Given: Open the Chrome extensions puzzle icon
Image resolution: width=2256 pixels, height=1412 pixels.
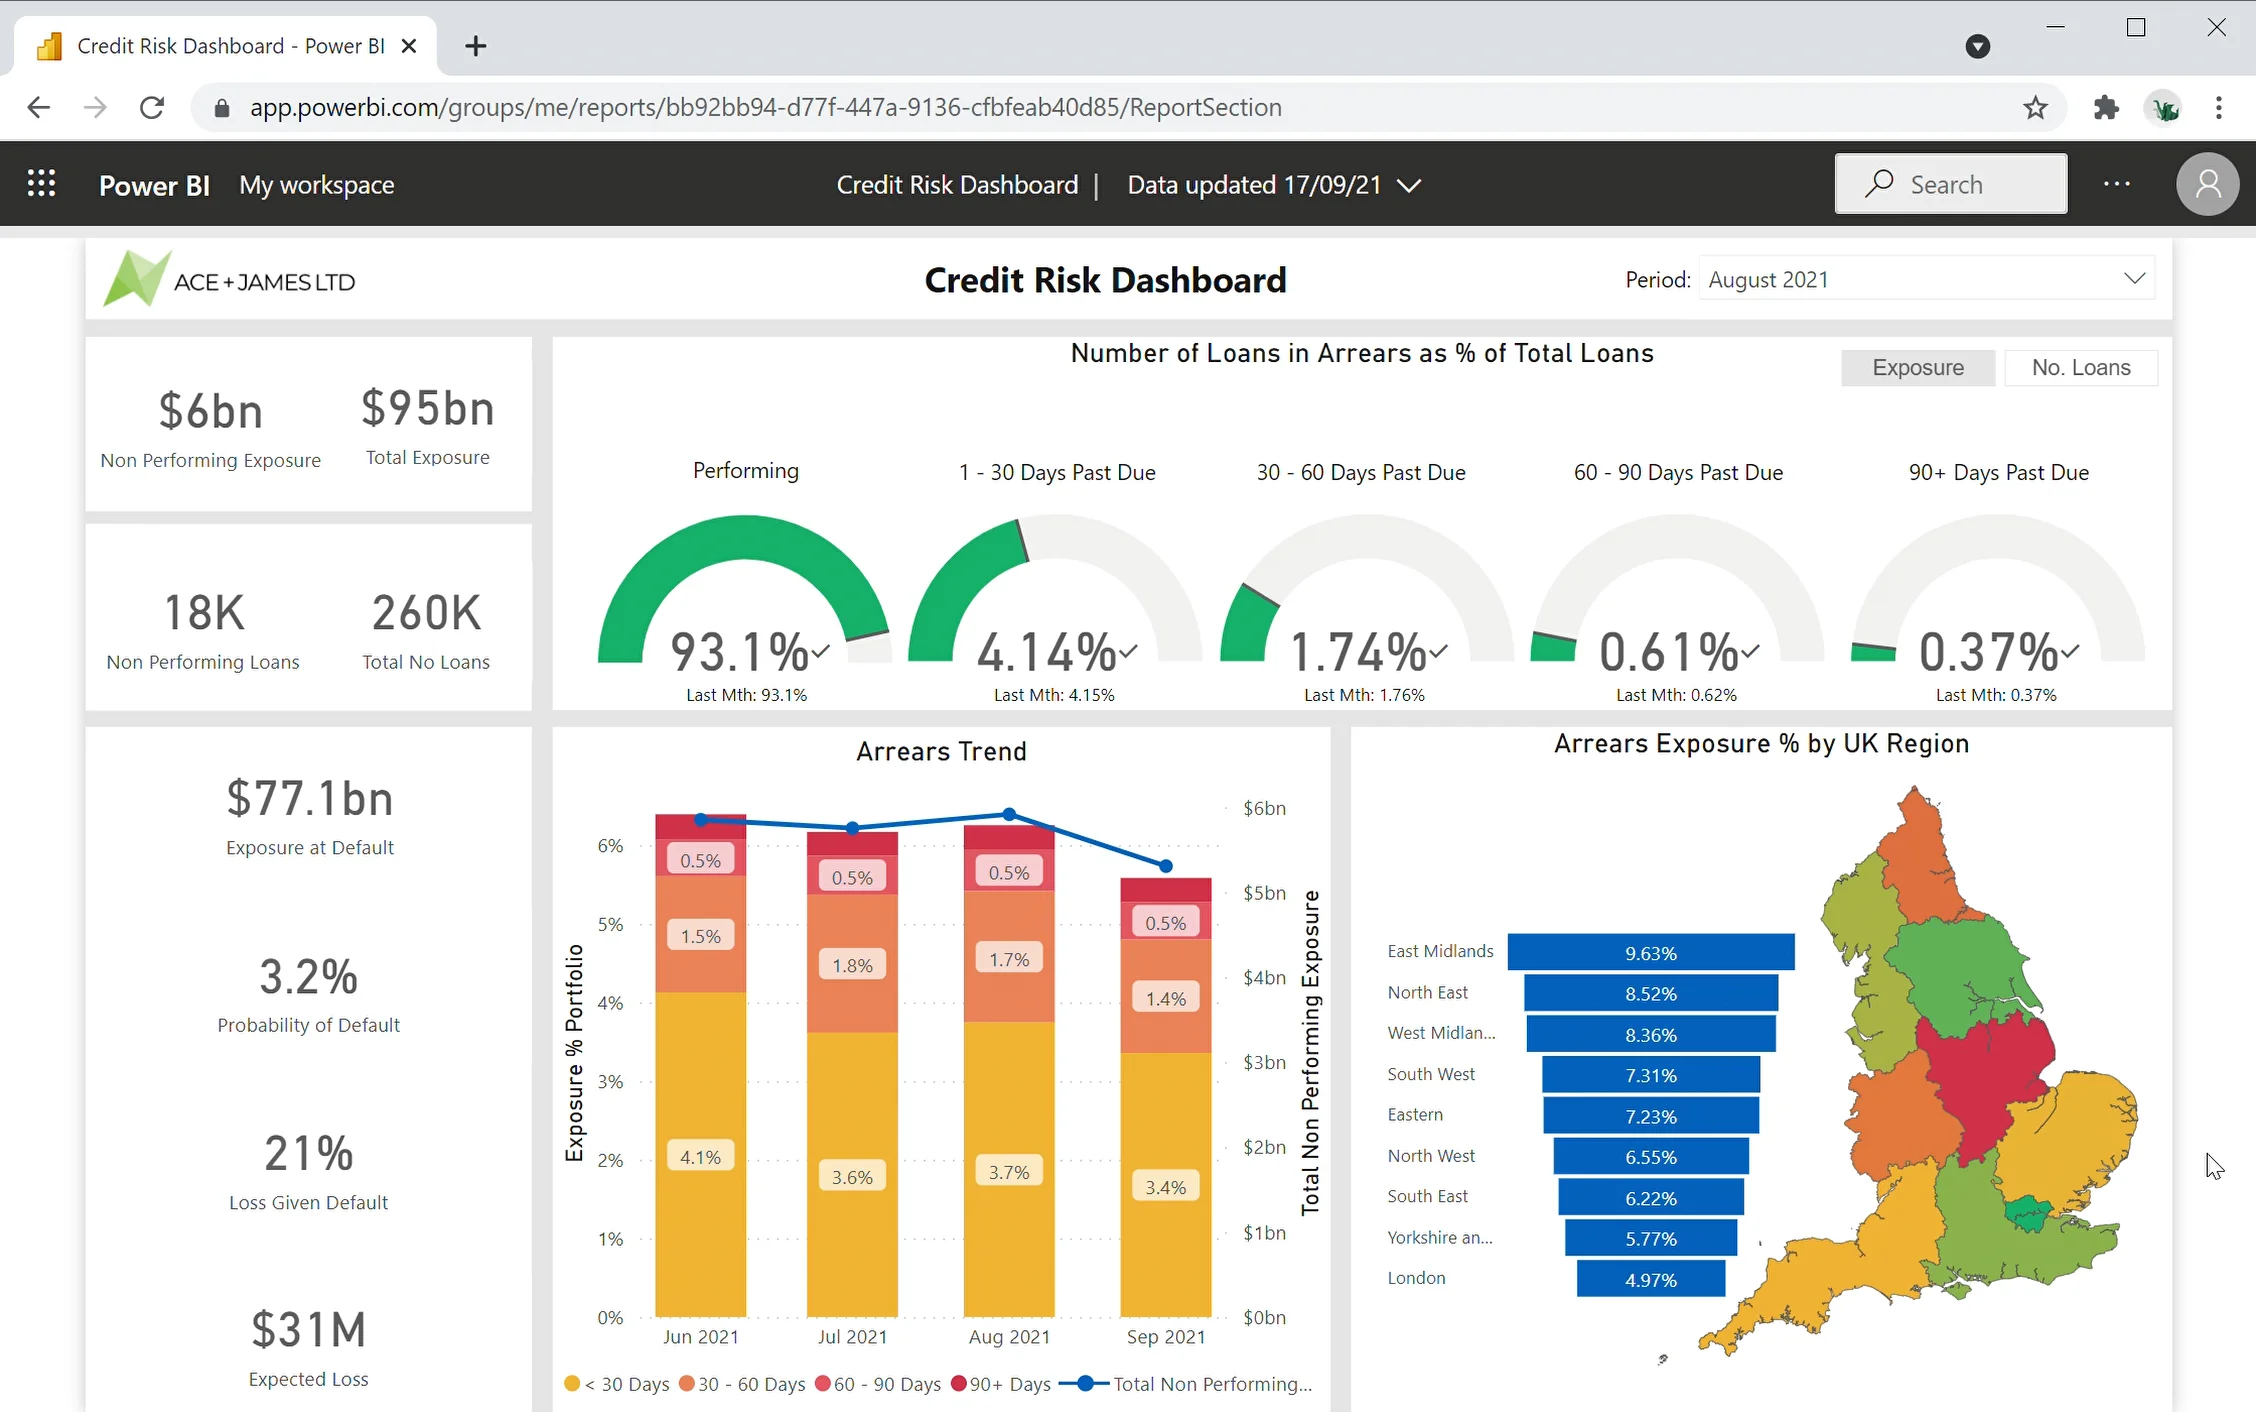Looking at the screenshot, I should click(x=2107, y=107).
